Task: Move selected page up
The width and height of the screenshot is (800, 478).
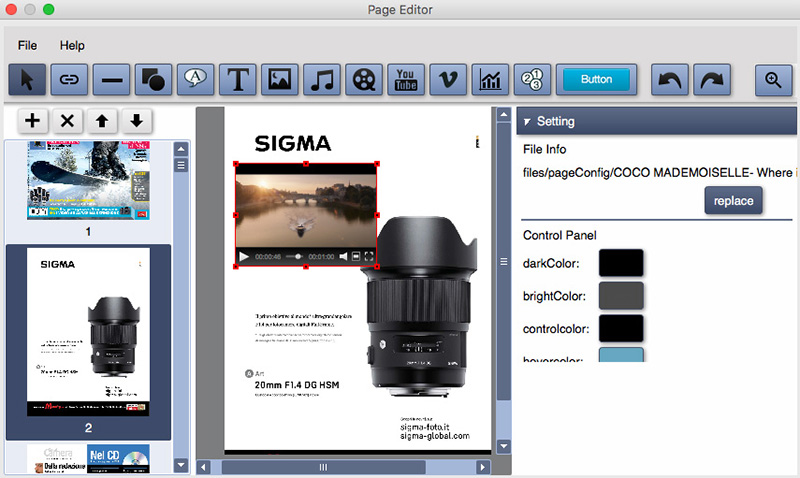Action: (x=102, y=121)
